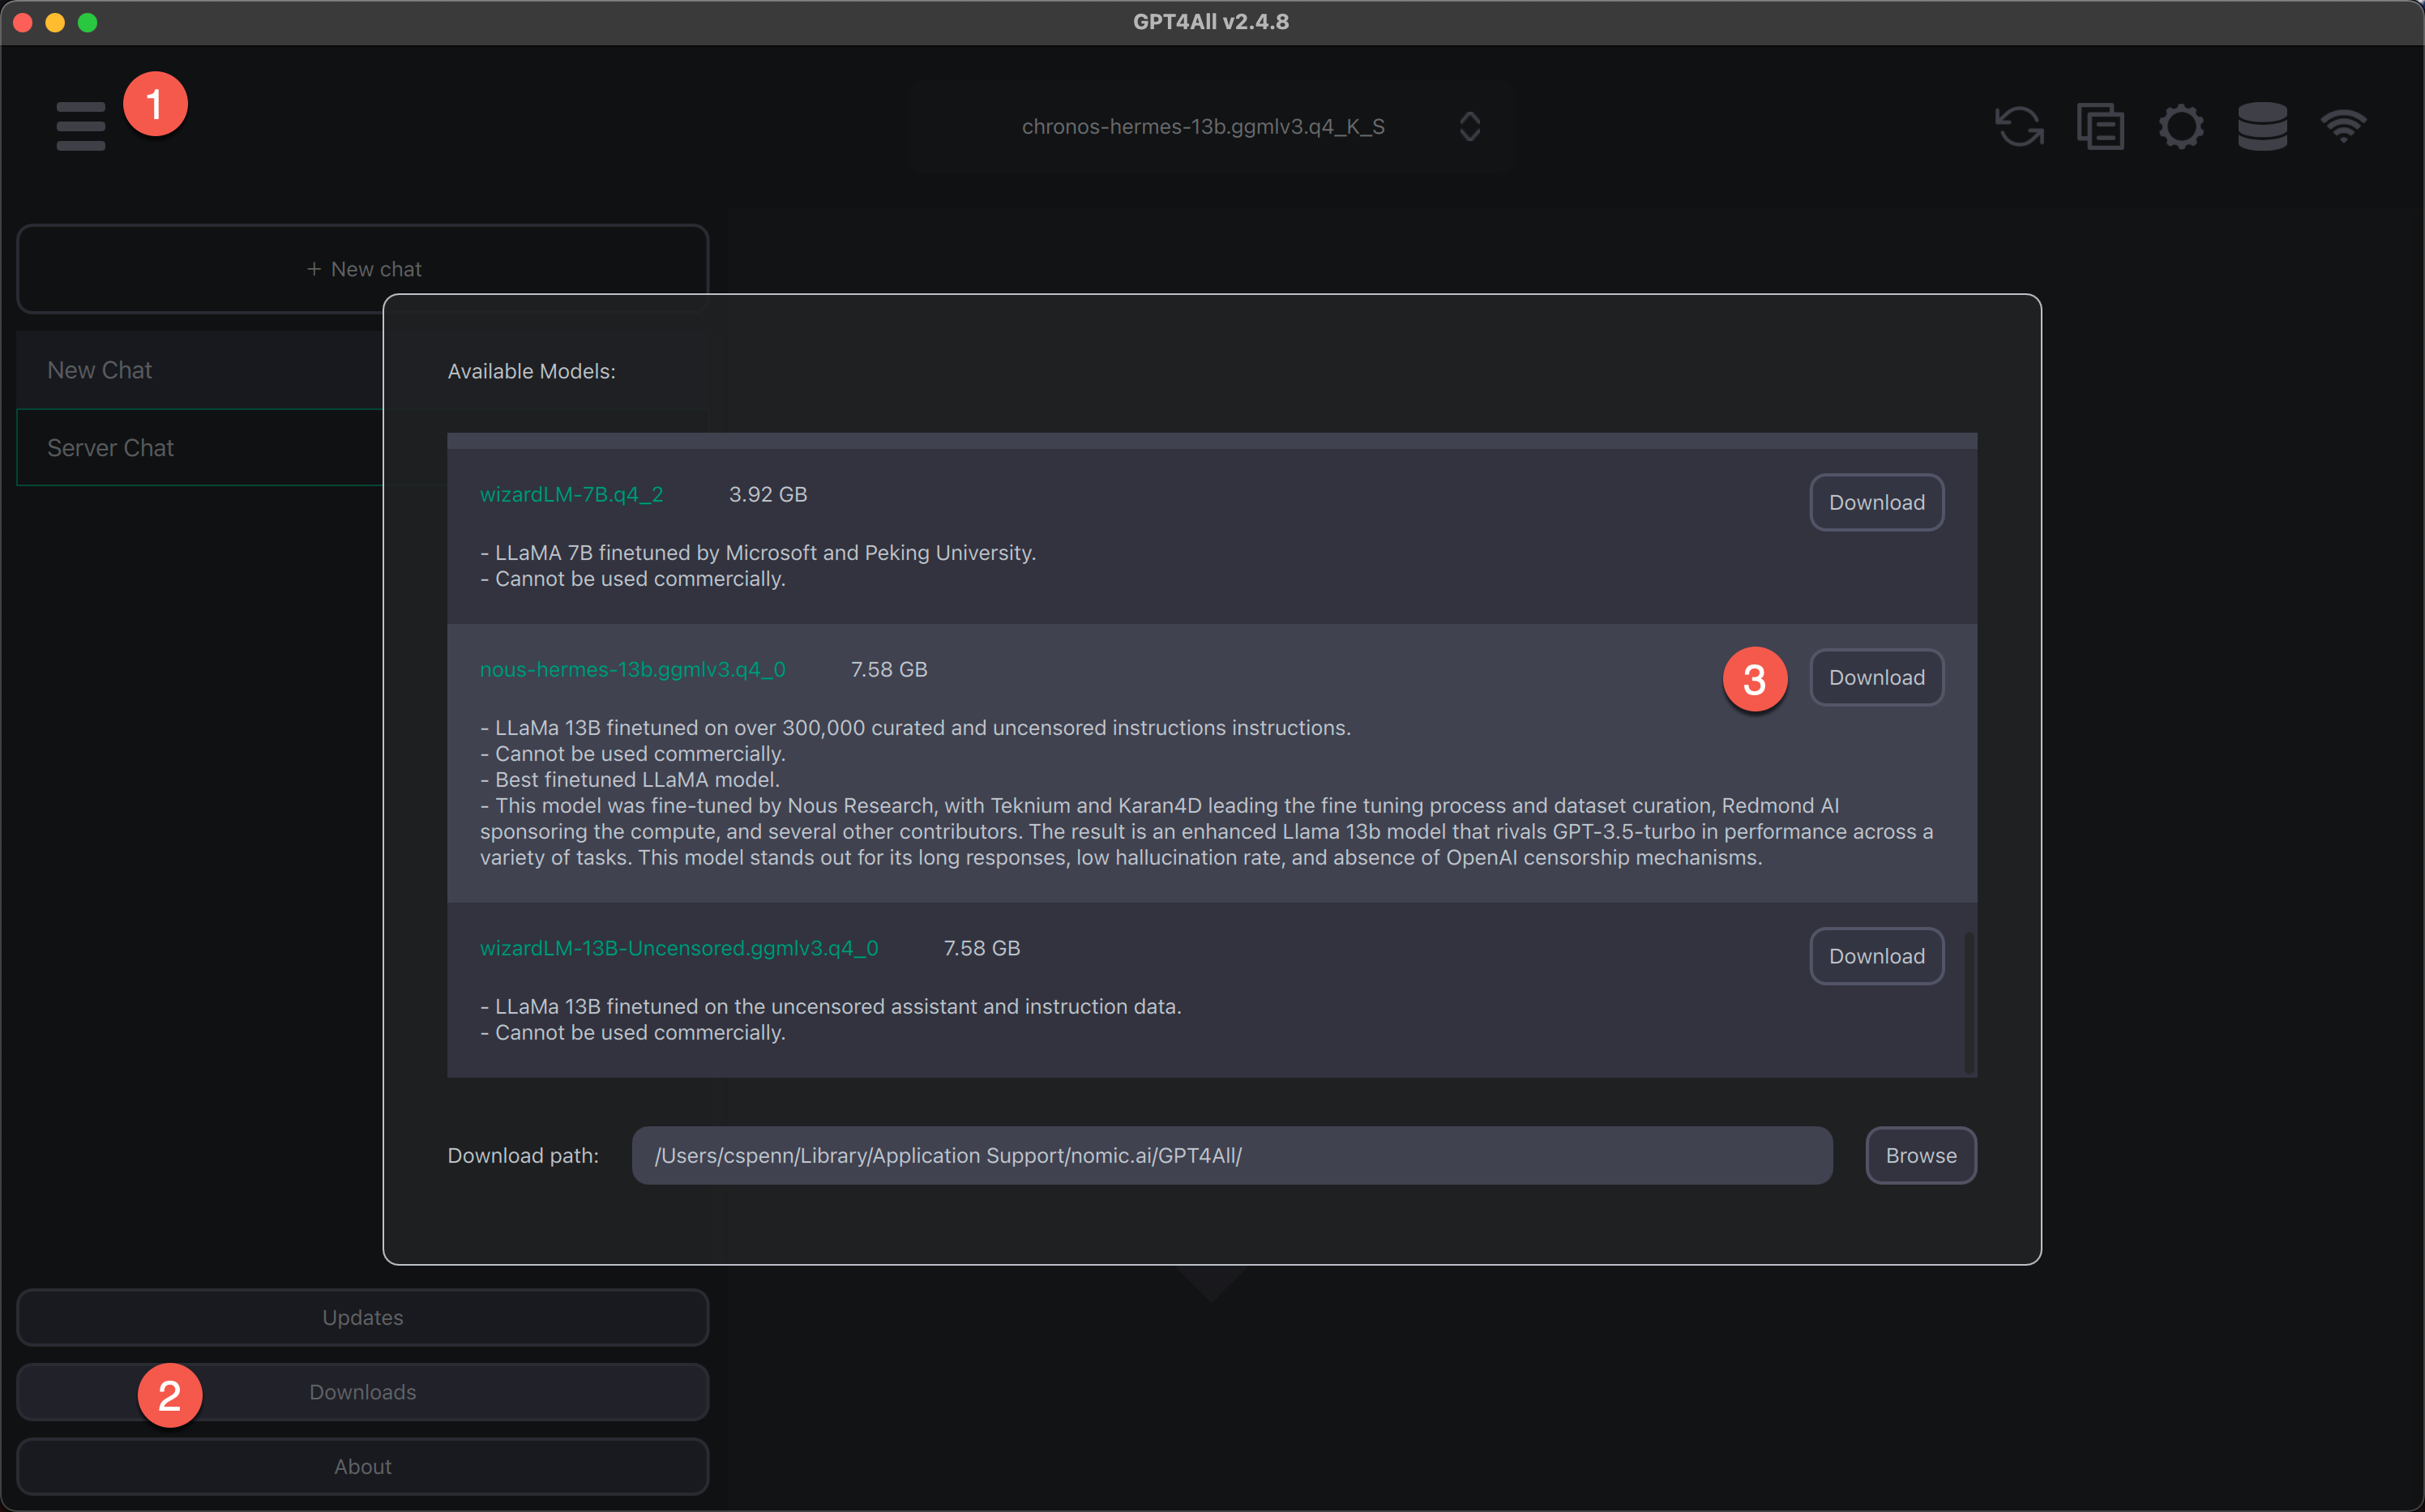This screenshot has height=1512, width=2425.
Task: Browse for a download folder
Action: click(x=1920, y=1155)
